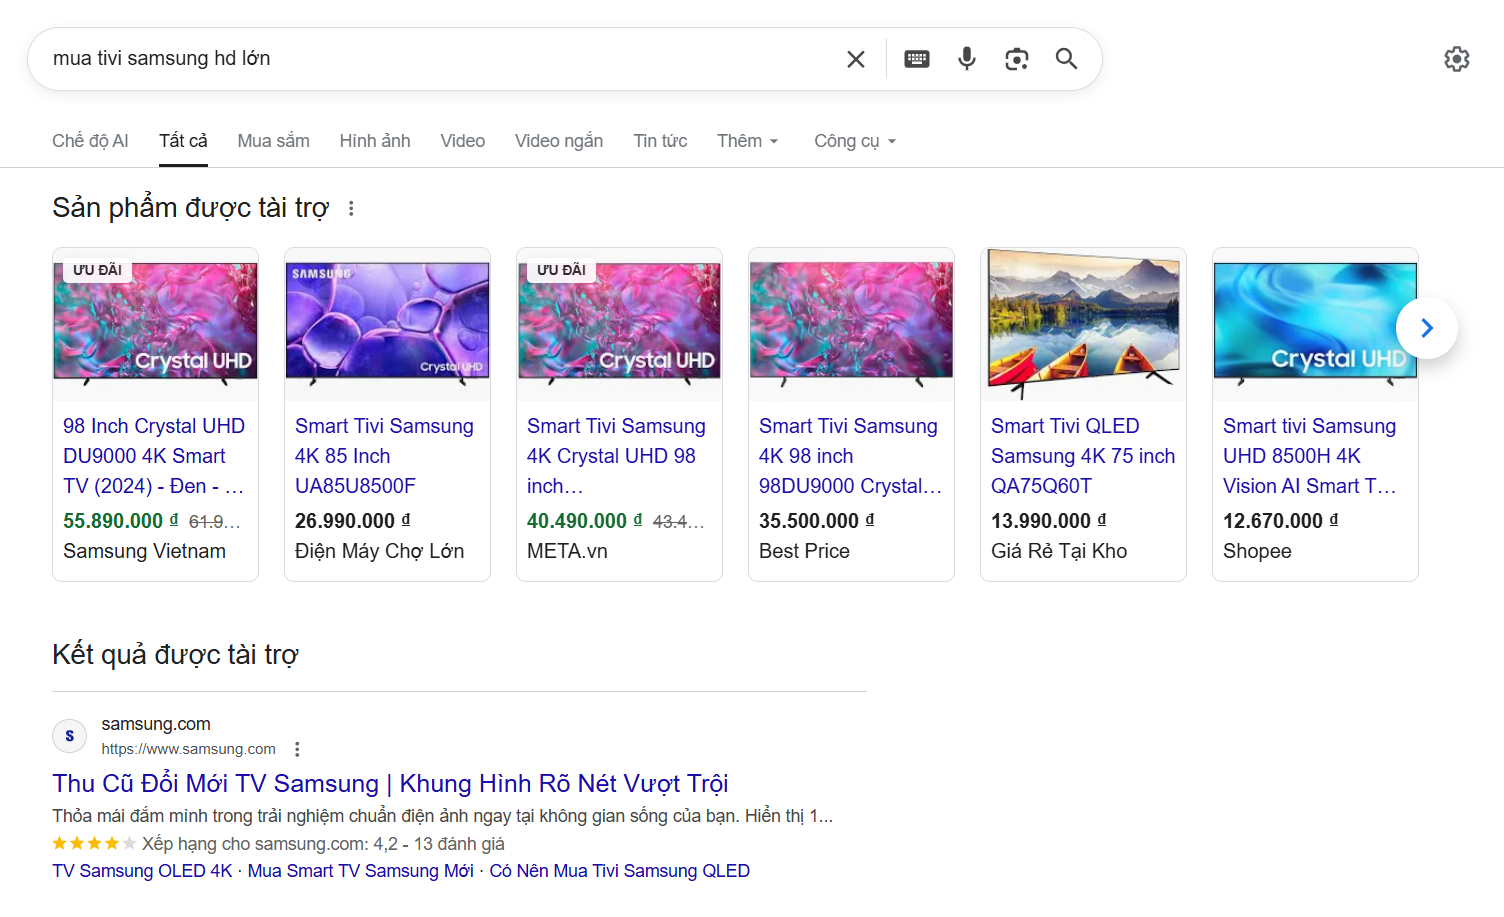Click the 'META.vn' seller name
Image resolution: width=1504 pixels, height=917 pixels.
click(x=567, y=551)
